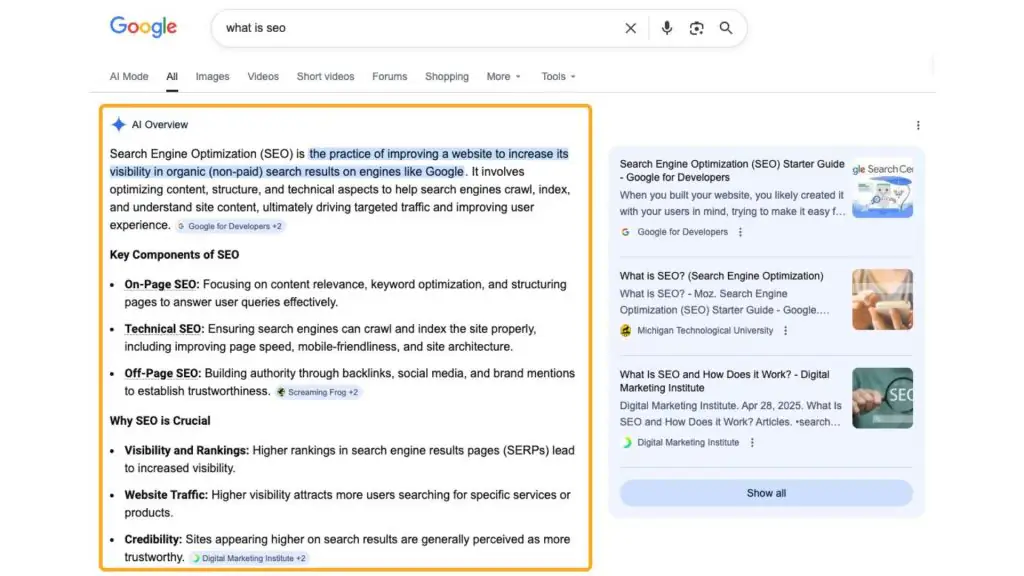This screenshot has width=1024, height=576.
Task: Click the Google logo
Action: [143, 27]
